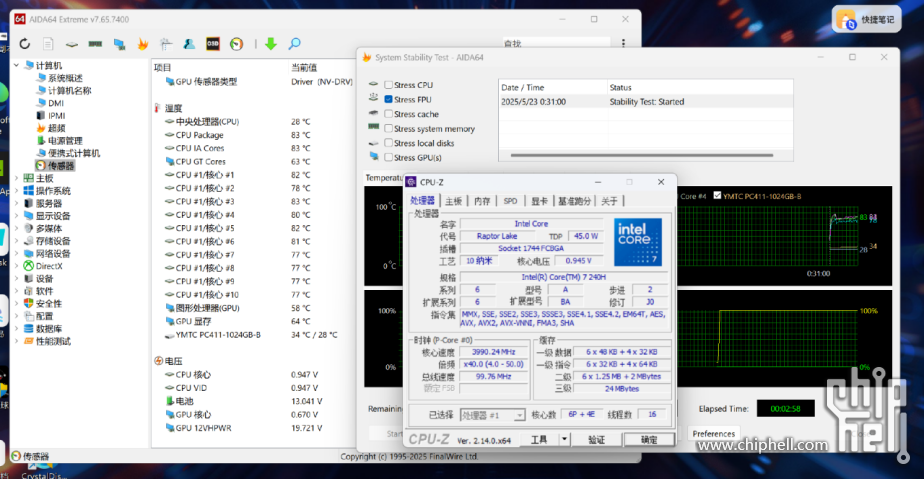The width and height of the screenshot is (924, 480).
Task: Open the Report page icon in AIDA64 toolbar
Action: pyautogui.click(x=48, y=44)
